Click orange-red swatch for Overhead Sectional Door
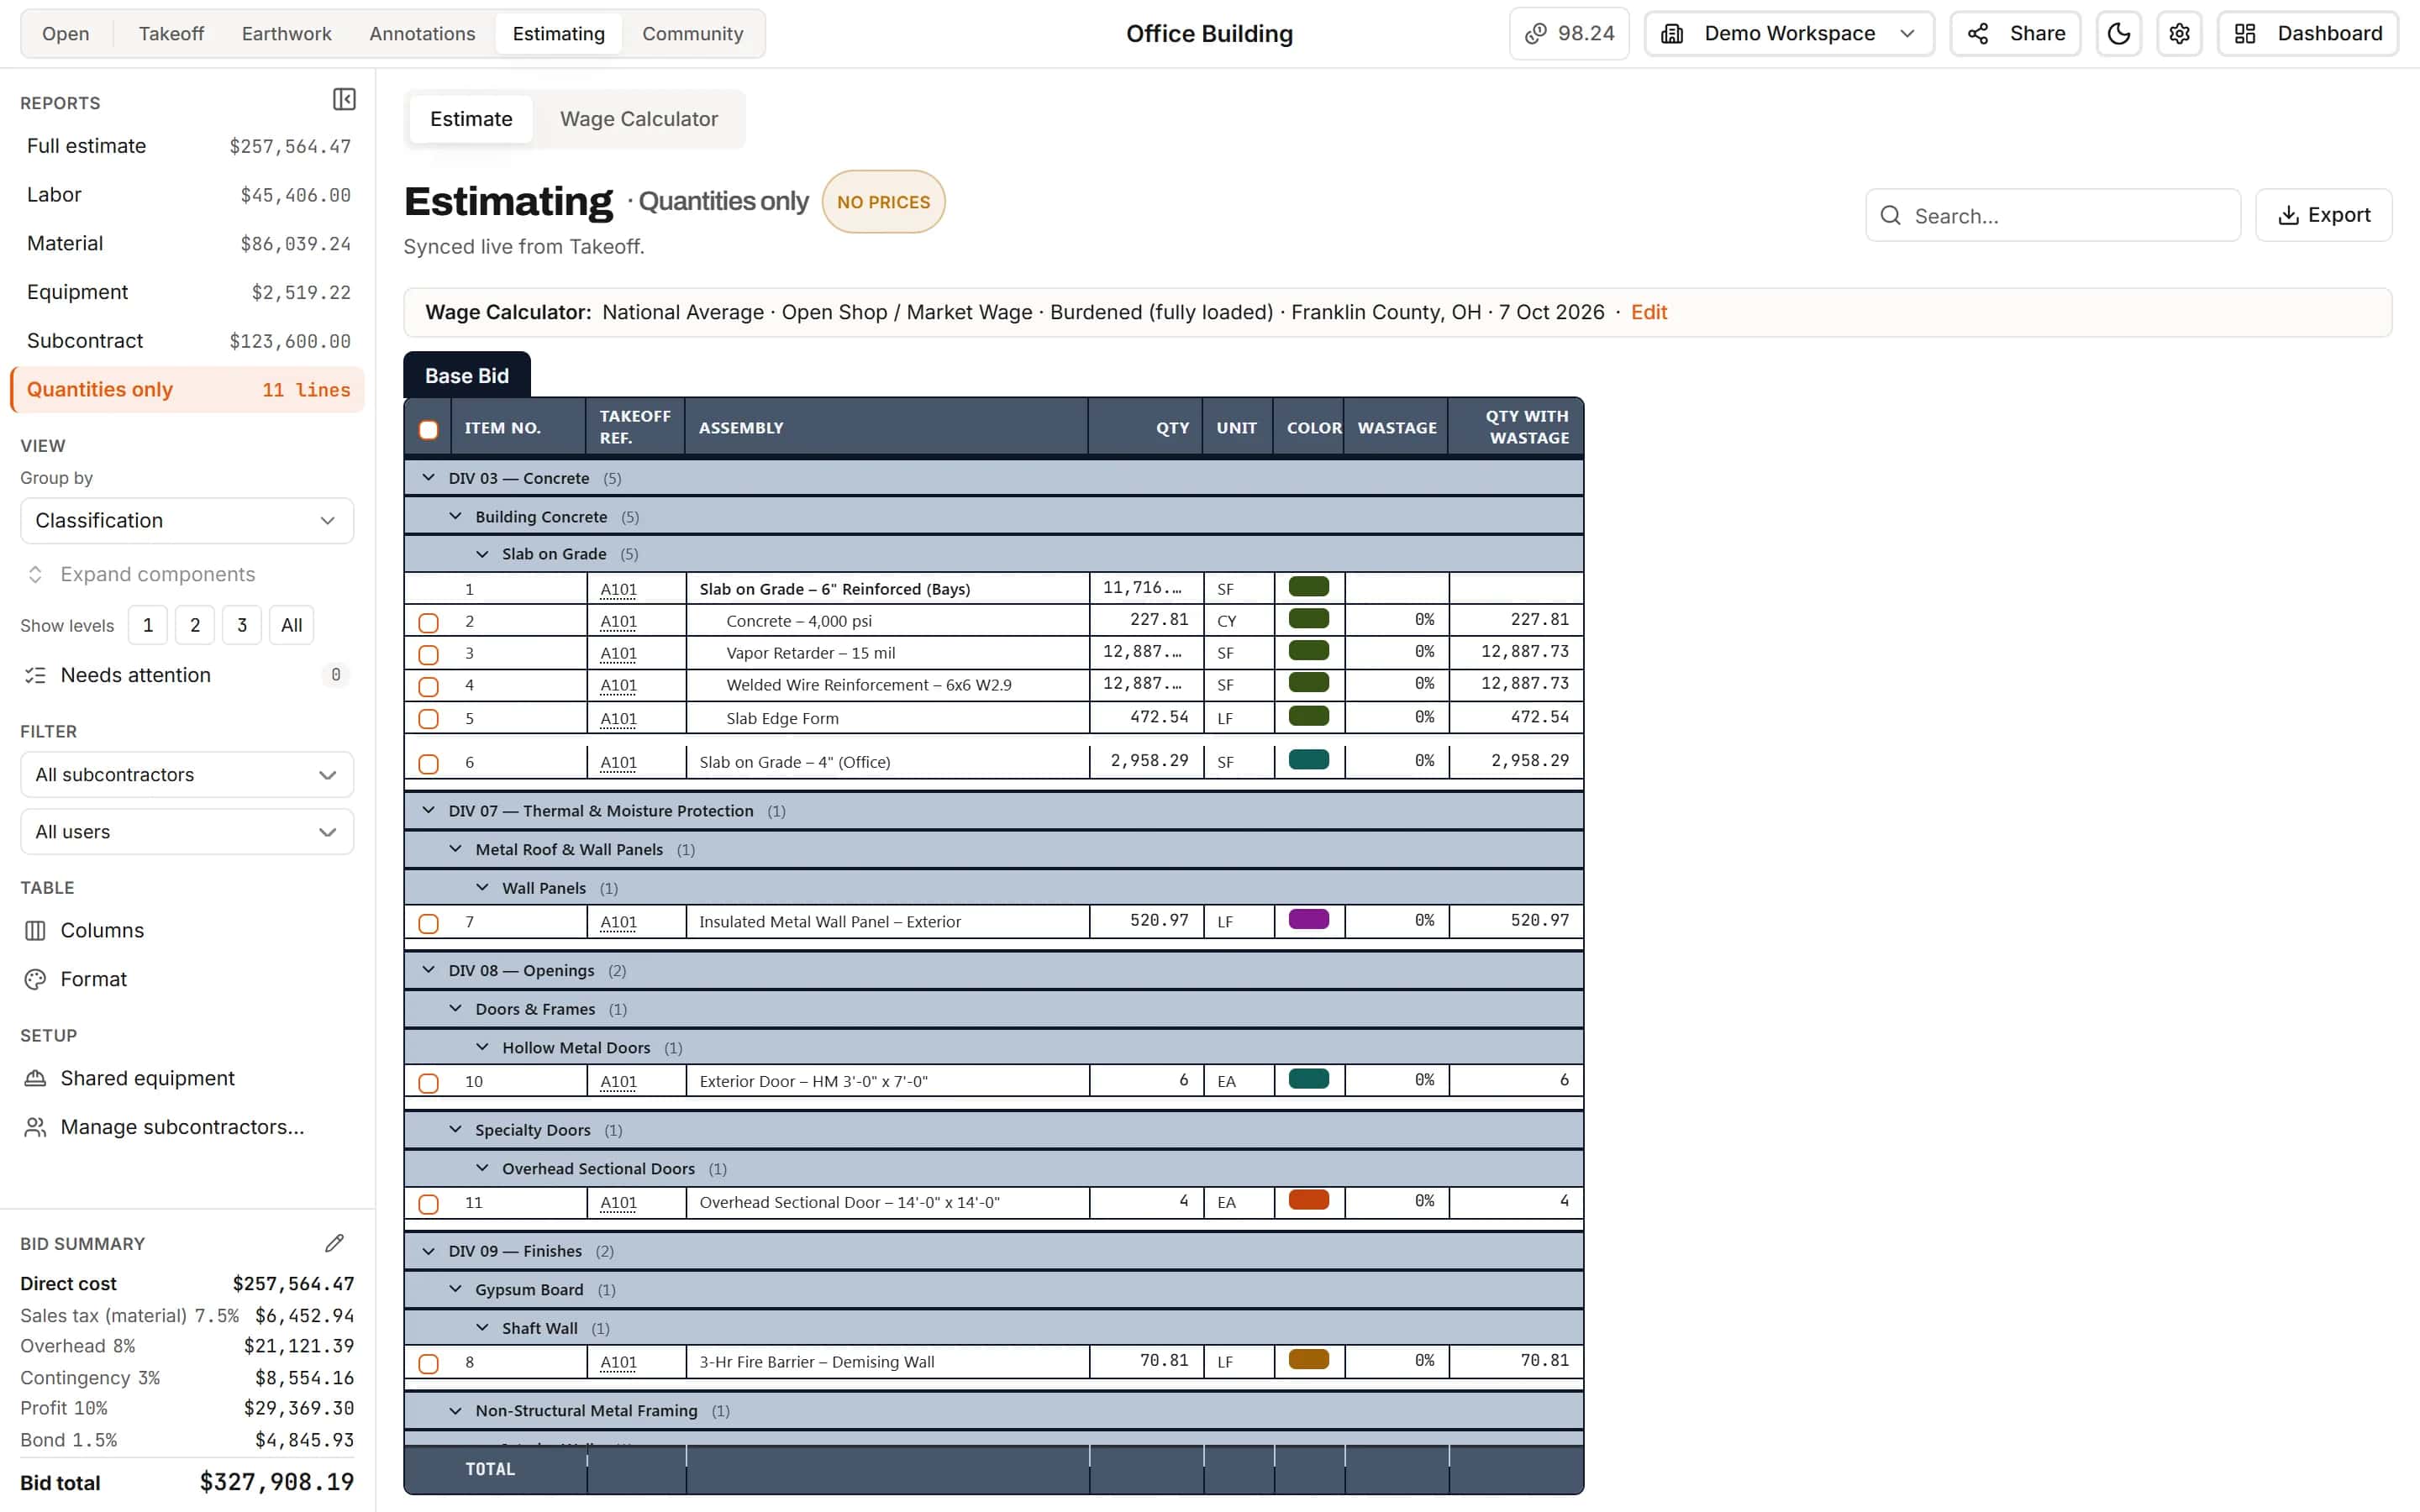This screenshot has height=1512, width=2420. 1308,1200
